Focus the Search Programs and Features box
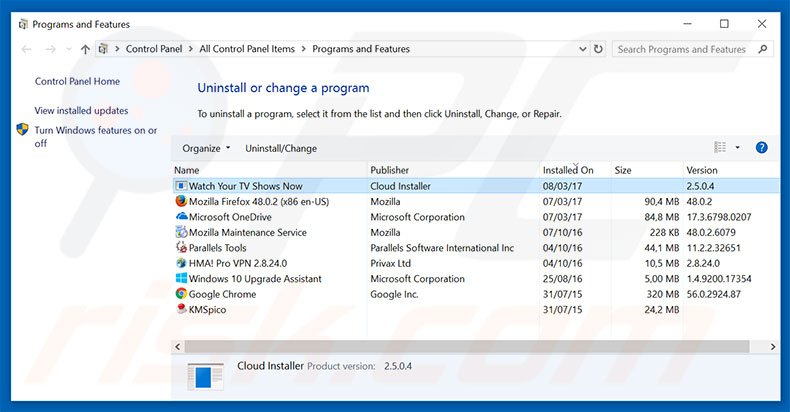The width and height of the screenshot is (790, 412). [x=692, y=49]
